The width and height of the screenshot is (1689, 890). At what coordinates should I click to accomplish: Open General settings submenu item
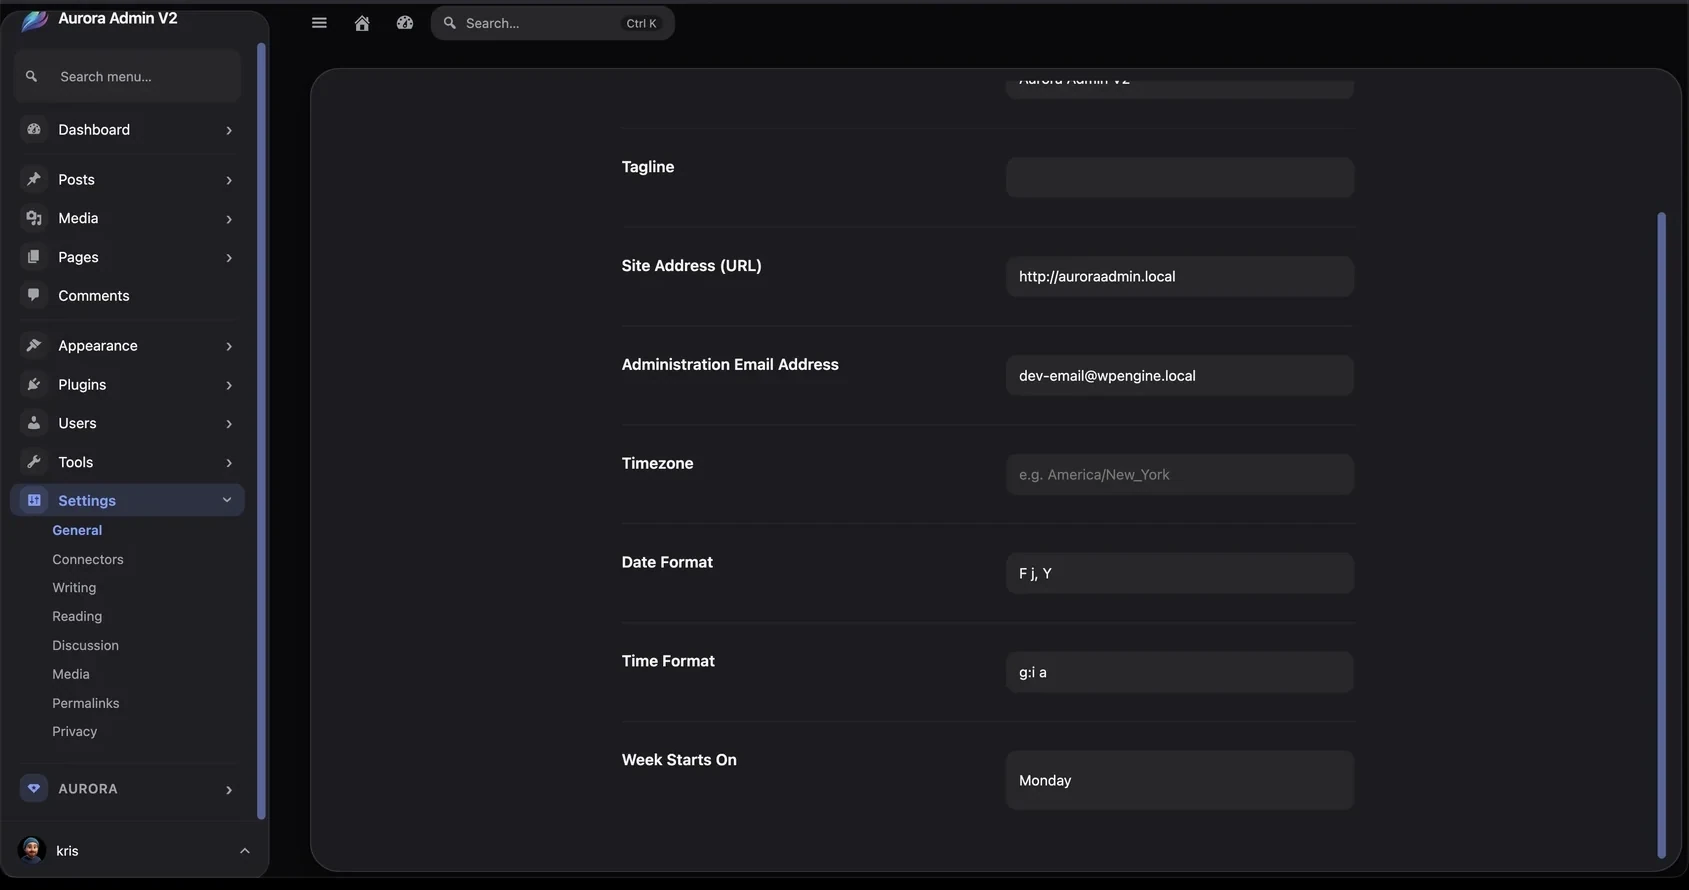point(77,530)
